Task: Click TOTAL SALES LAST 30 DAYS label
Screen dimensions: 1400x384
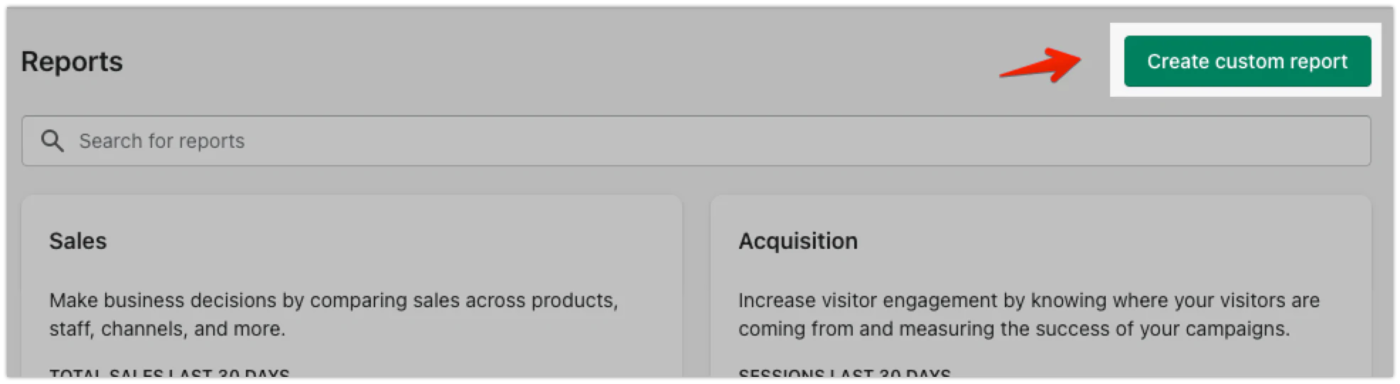Action: click(x=169, y=375)
